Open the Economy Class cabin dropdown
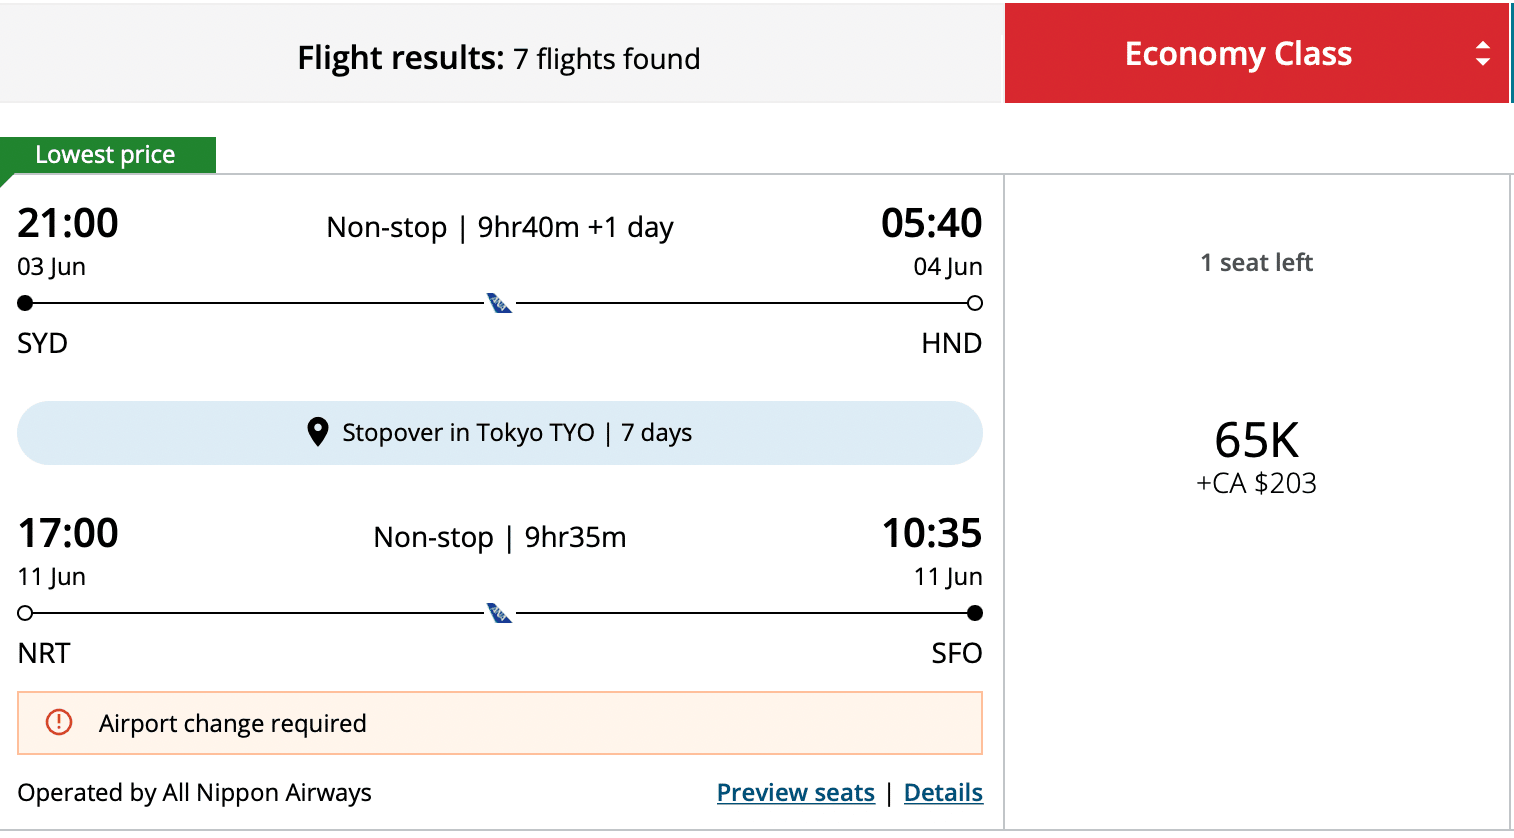1514x838 pixels. [x=1238, y=54]
